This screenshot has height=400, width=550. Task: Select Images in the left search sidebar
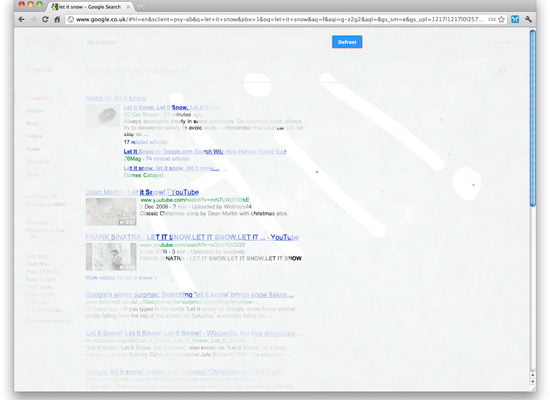[x=35, y=111]
